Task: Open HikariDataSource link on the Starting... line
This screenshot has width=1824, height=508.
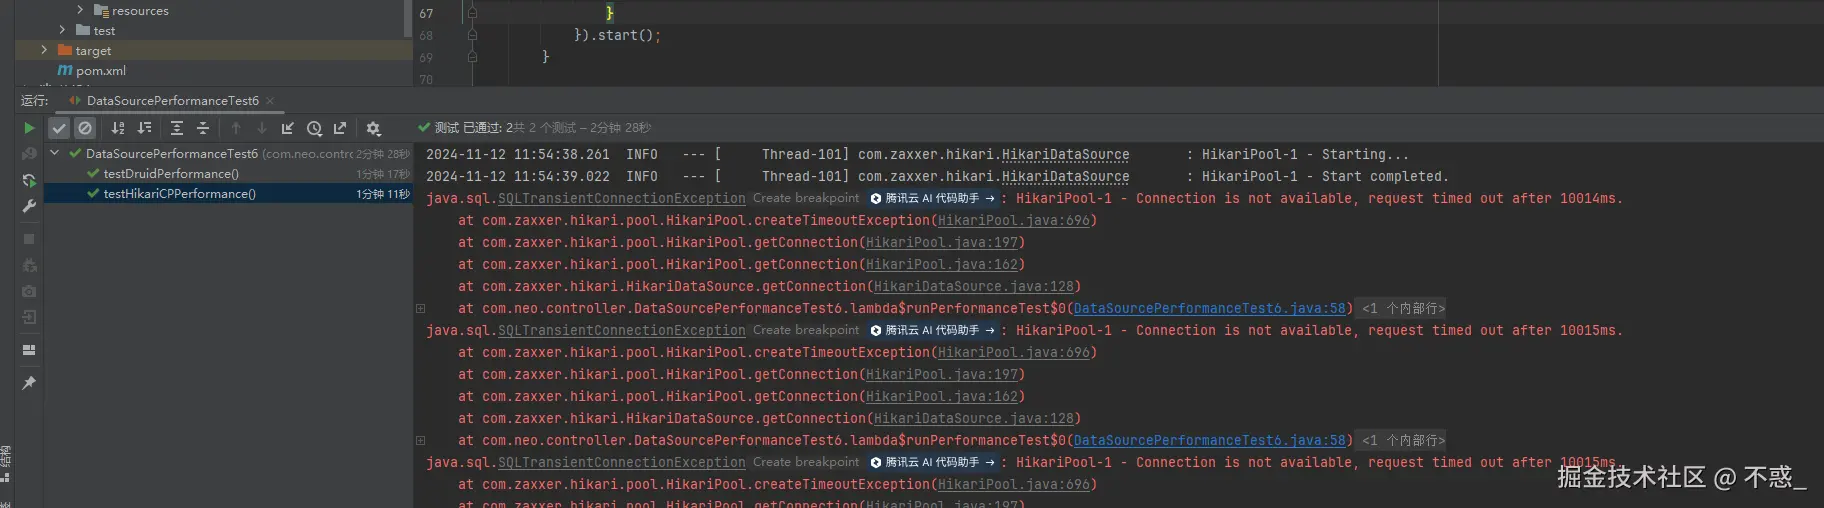Action: pyautogui.click(x=1065, y=155)
